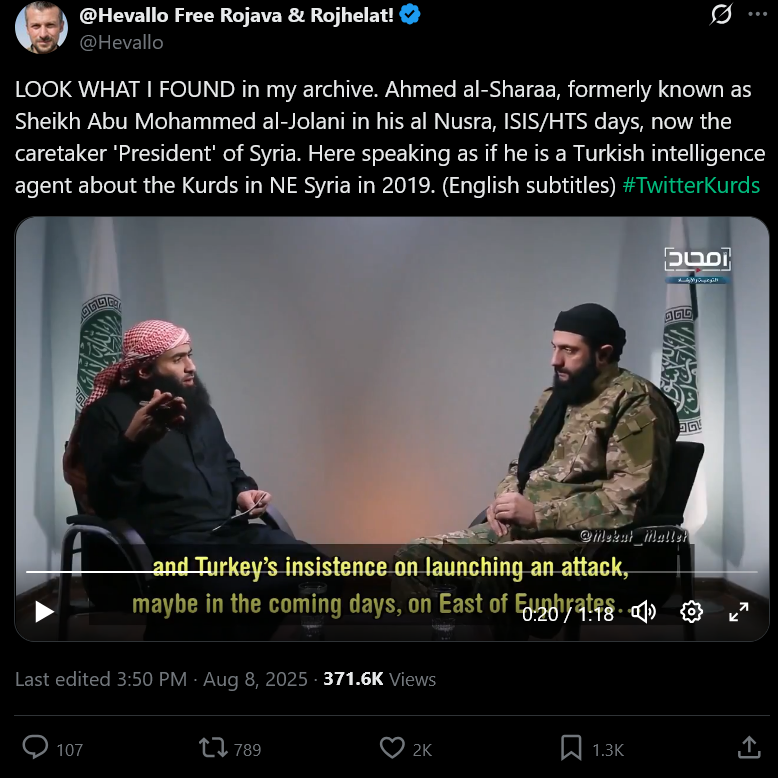Image resolution: width=778 pixels, height=778 pixels.
Task: Open the 371.6K Views count
Action: pos(380,679)
